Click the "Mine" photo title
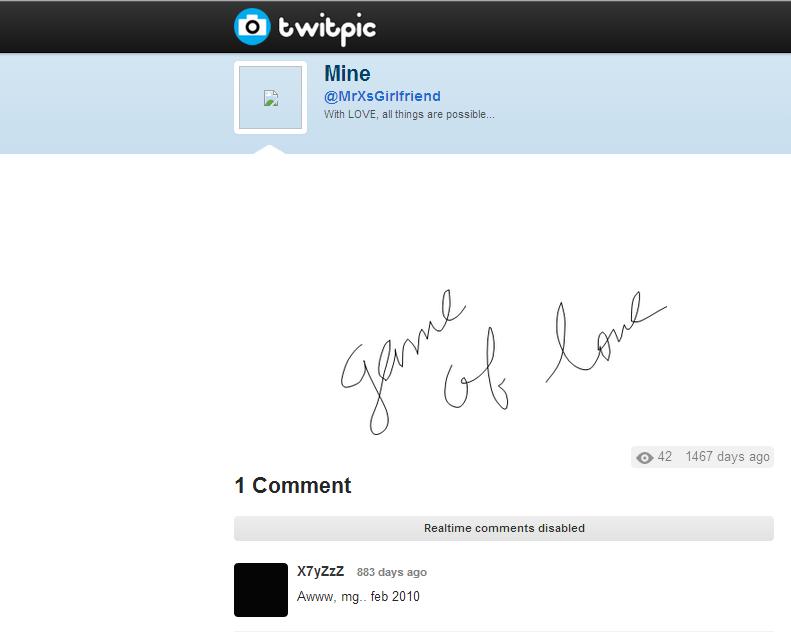791x633 pixels. click(347, 74)
